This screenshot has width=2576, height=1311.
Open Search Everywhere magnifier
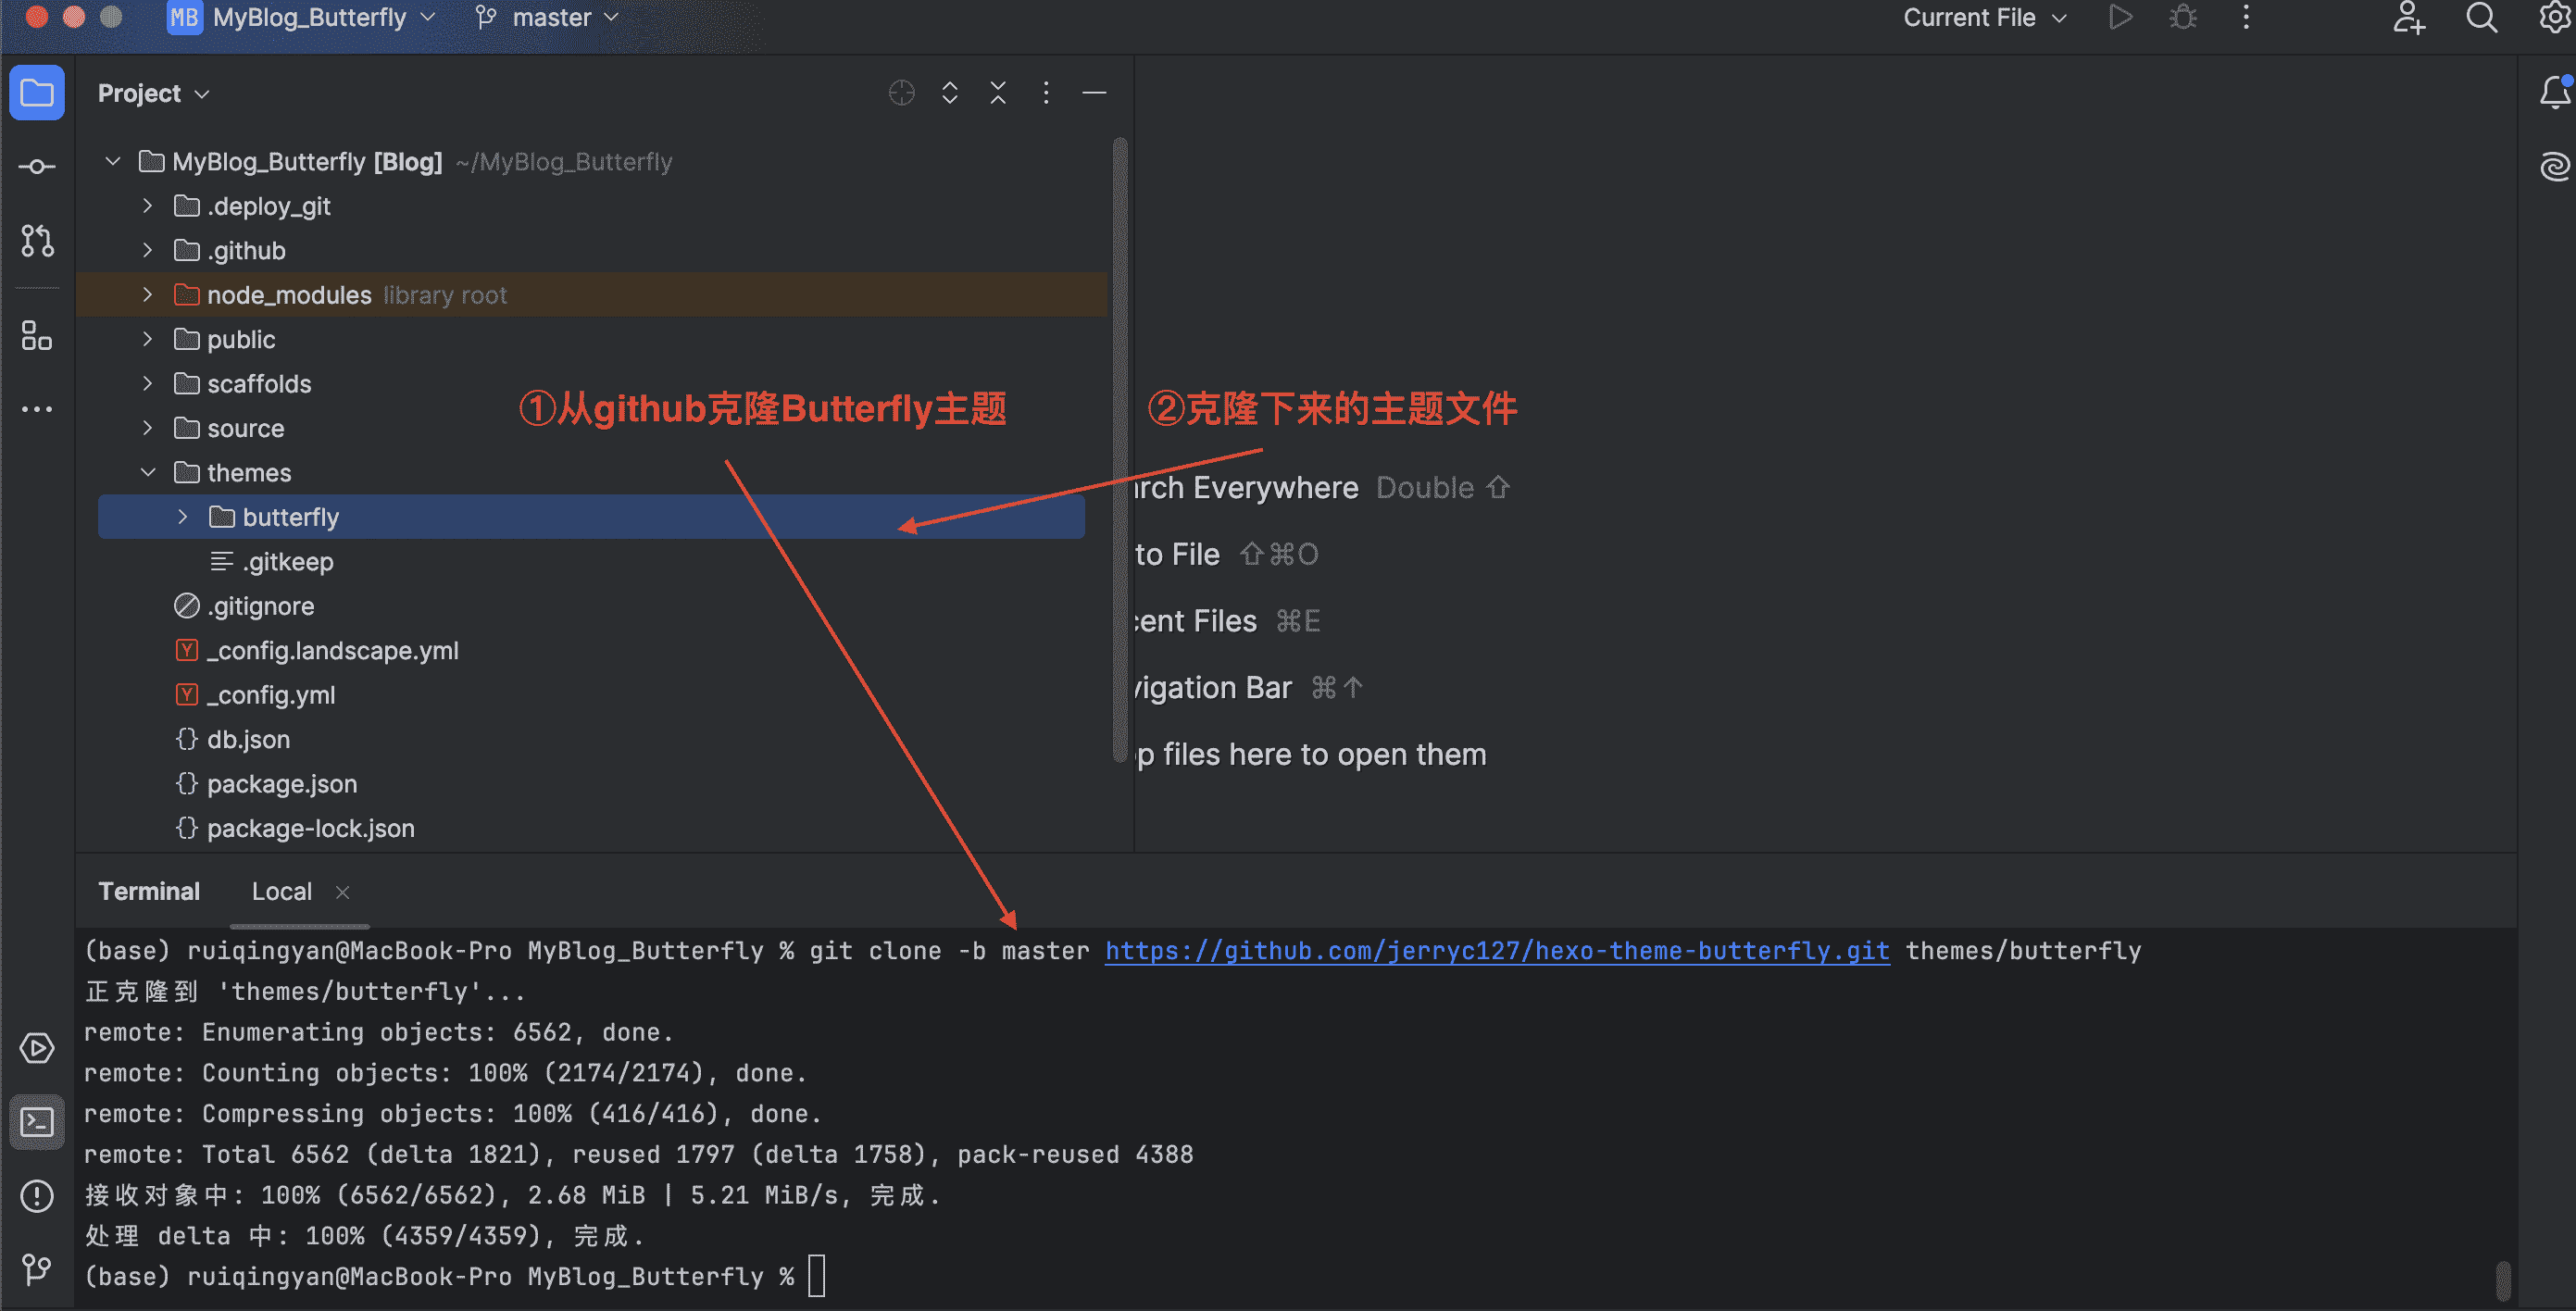pos(2481,18)
